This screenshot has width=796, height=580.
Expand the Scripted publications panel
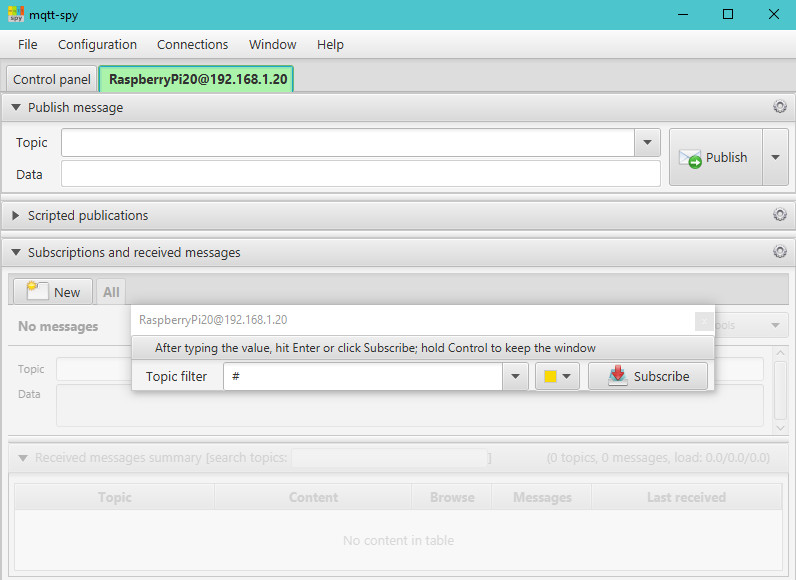[x=16, y=216]
